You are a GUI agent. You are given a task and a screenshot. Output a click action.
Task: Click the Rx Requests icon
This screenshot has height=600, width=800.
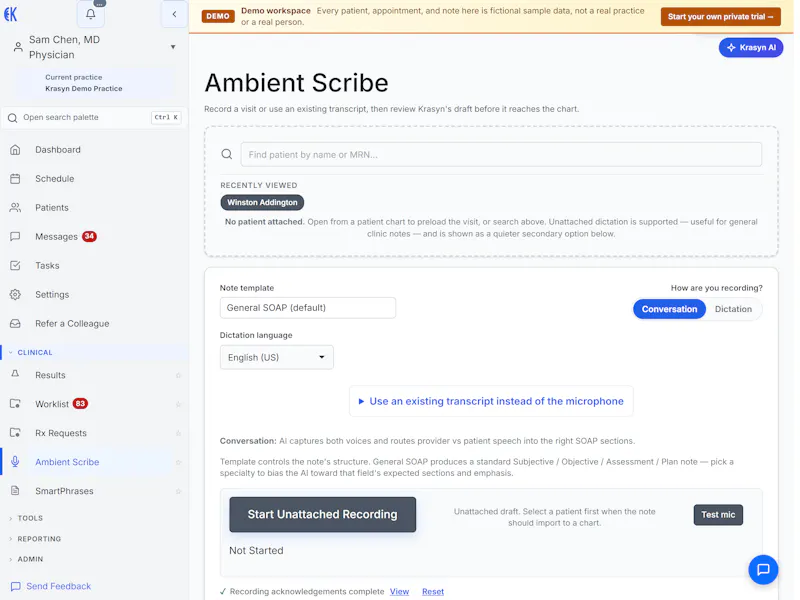coord(15,433)
